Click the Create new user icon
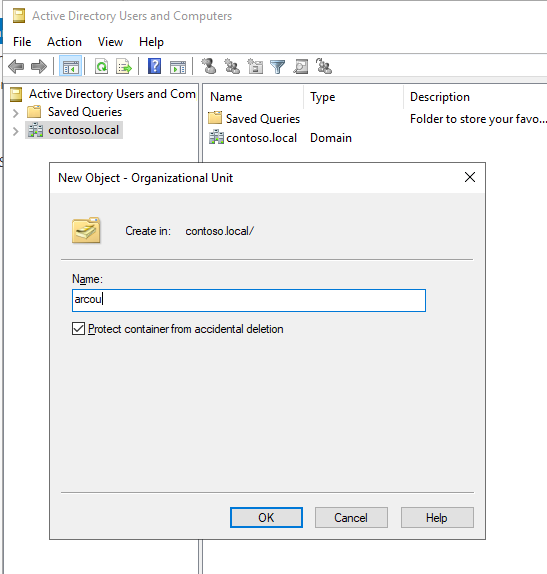Screen dimensions: 547x574 point(209,67)
